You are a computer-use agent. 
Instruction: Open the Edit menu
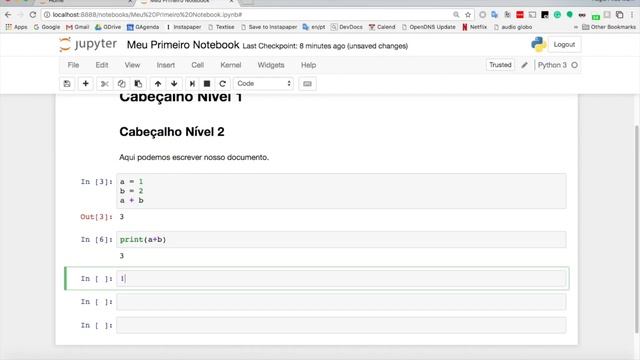pyautogui.click(x=102, y=65)
